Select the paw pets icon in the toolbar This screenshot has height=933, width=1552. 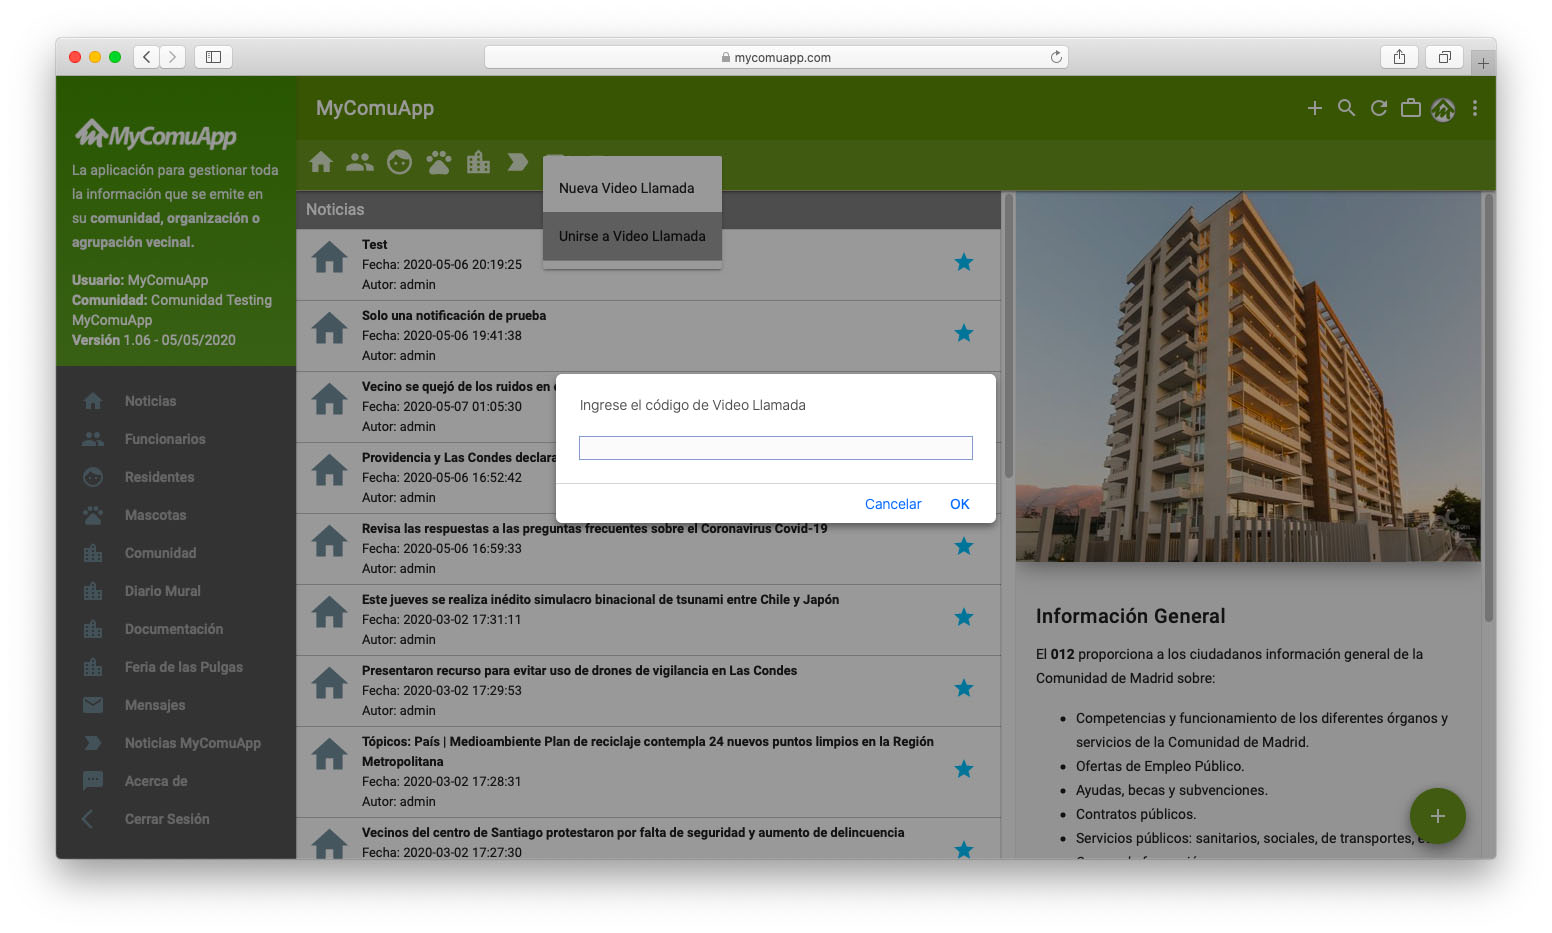[x=438, y=162]
